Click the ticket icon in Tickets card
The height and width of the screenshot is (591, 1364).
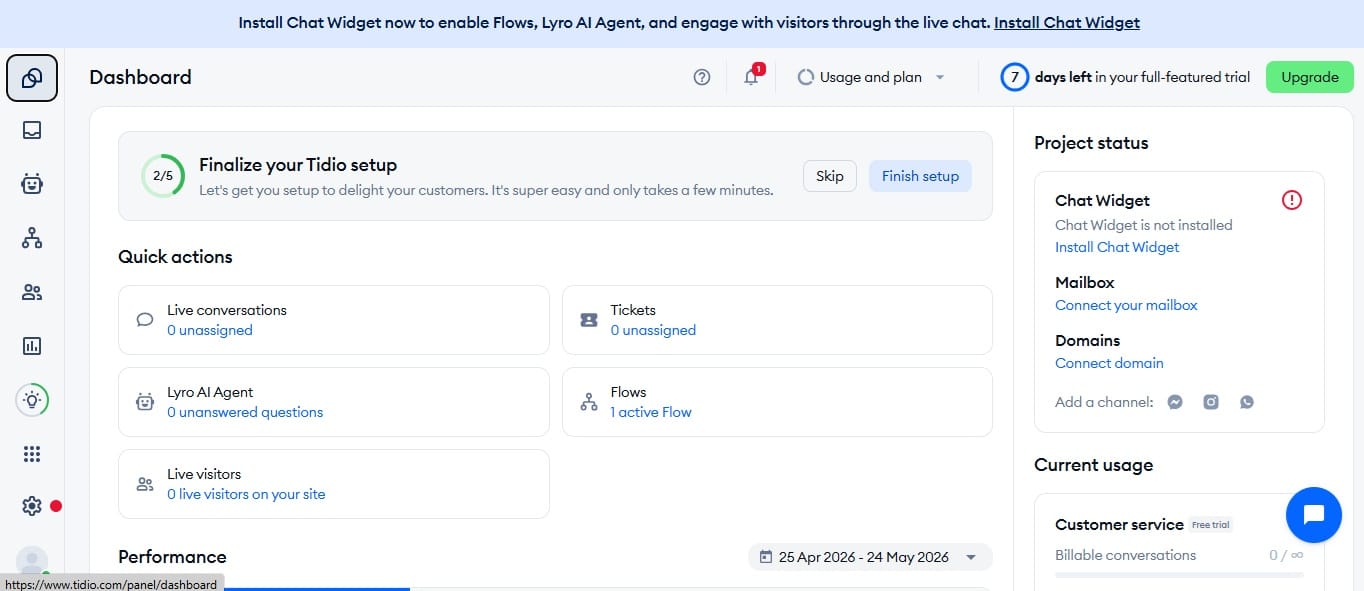pyautogui.click(x=589, y=320)
